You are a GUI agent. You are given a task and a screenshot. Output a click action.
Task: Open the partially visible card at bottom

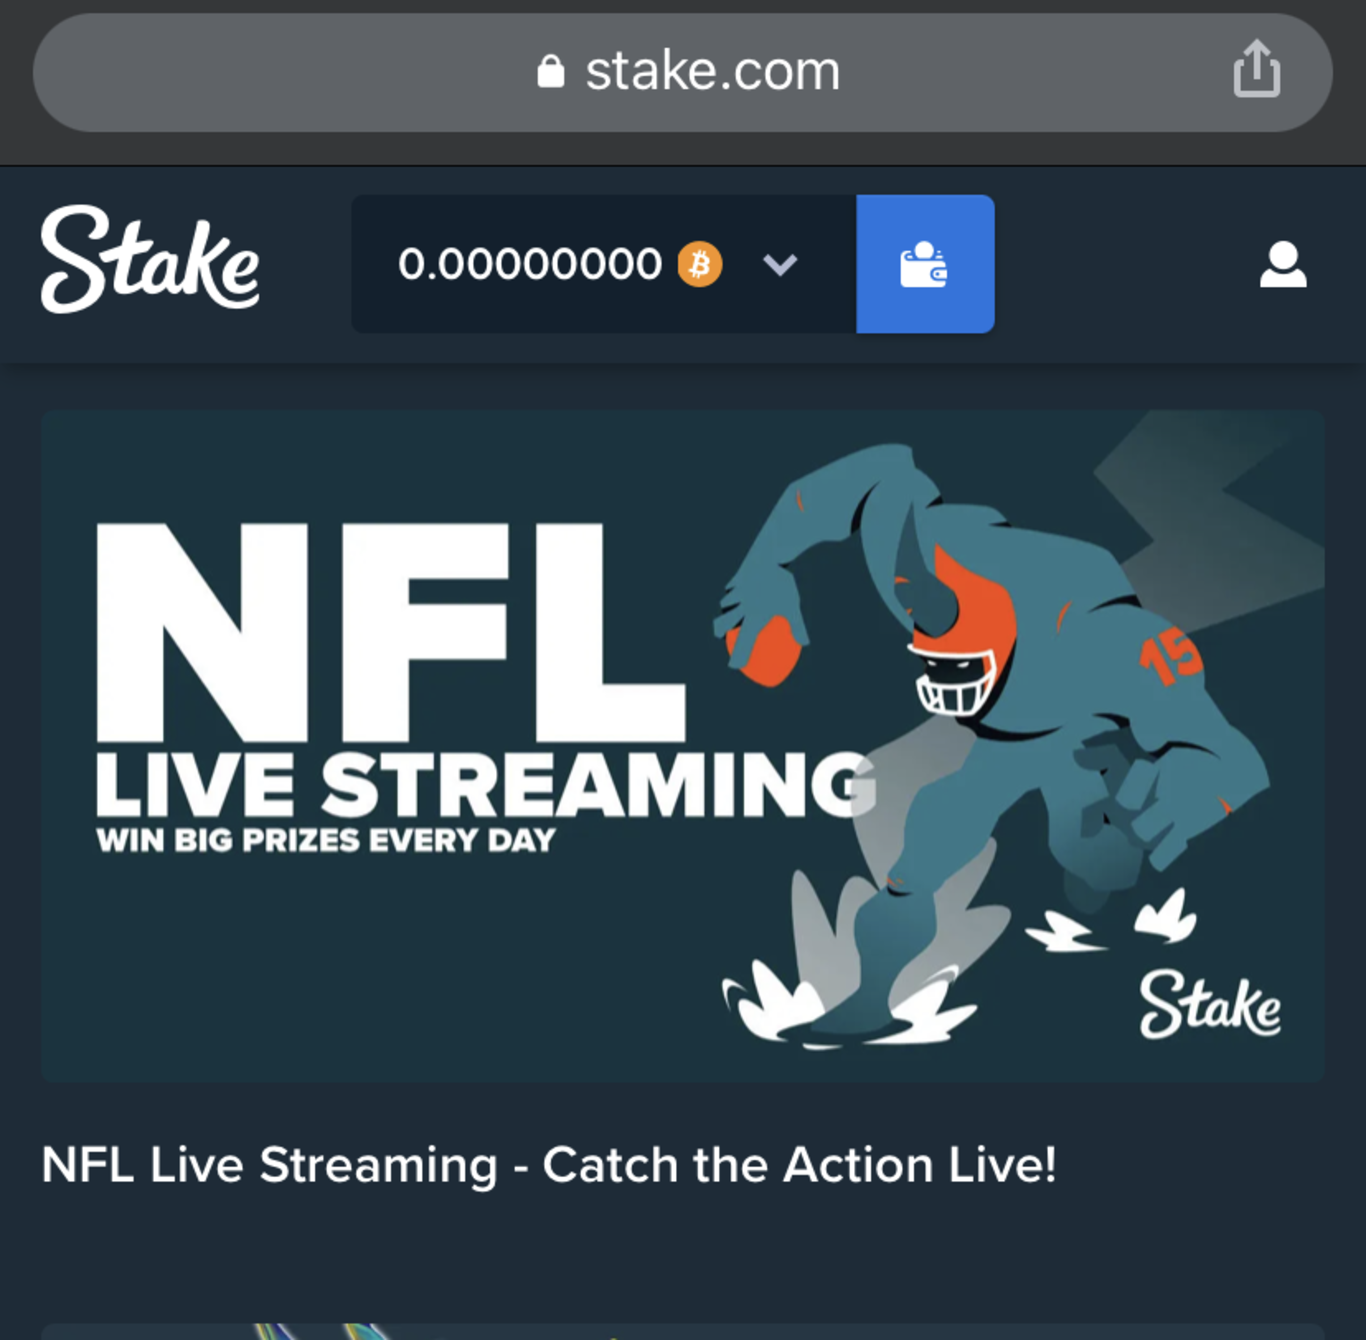683,1331
